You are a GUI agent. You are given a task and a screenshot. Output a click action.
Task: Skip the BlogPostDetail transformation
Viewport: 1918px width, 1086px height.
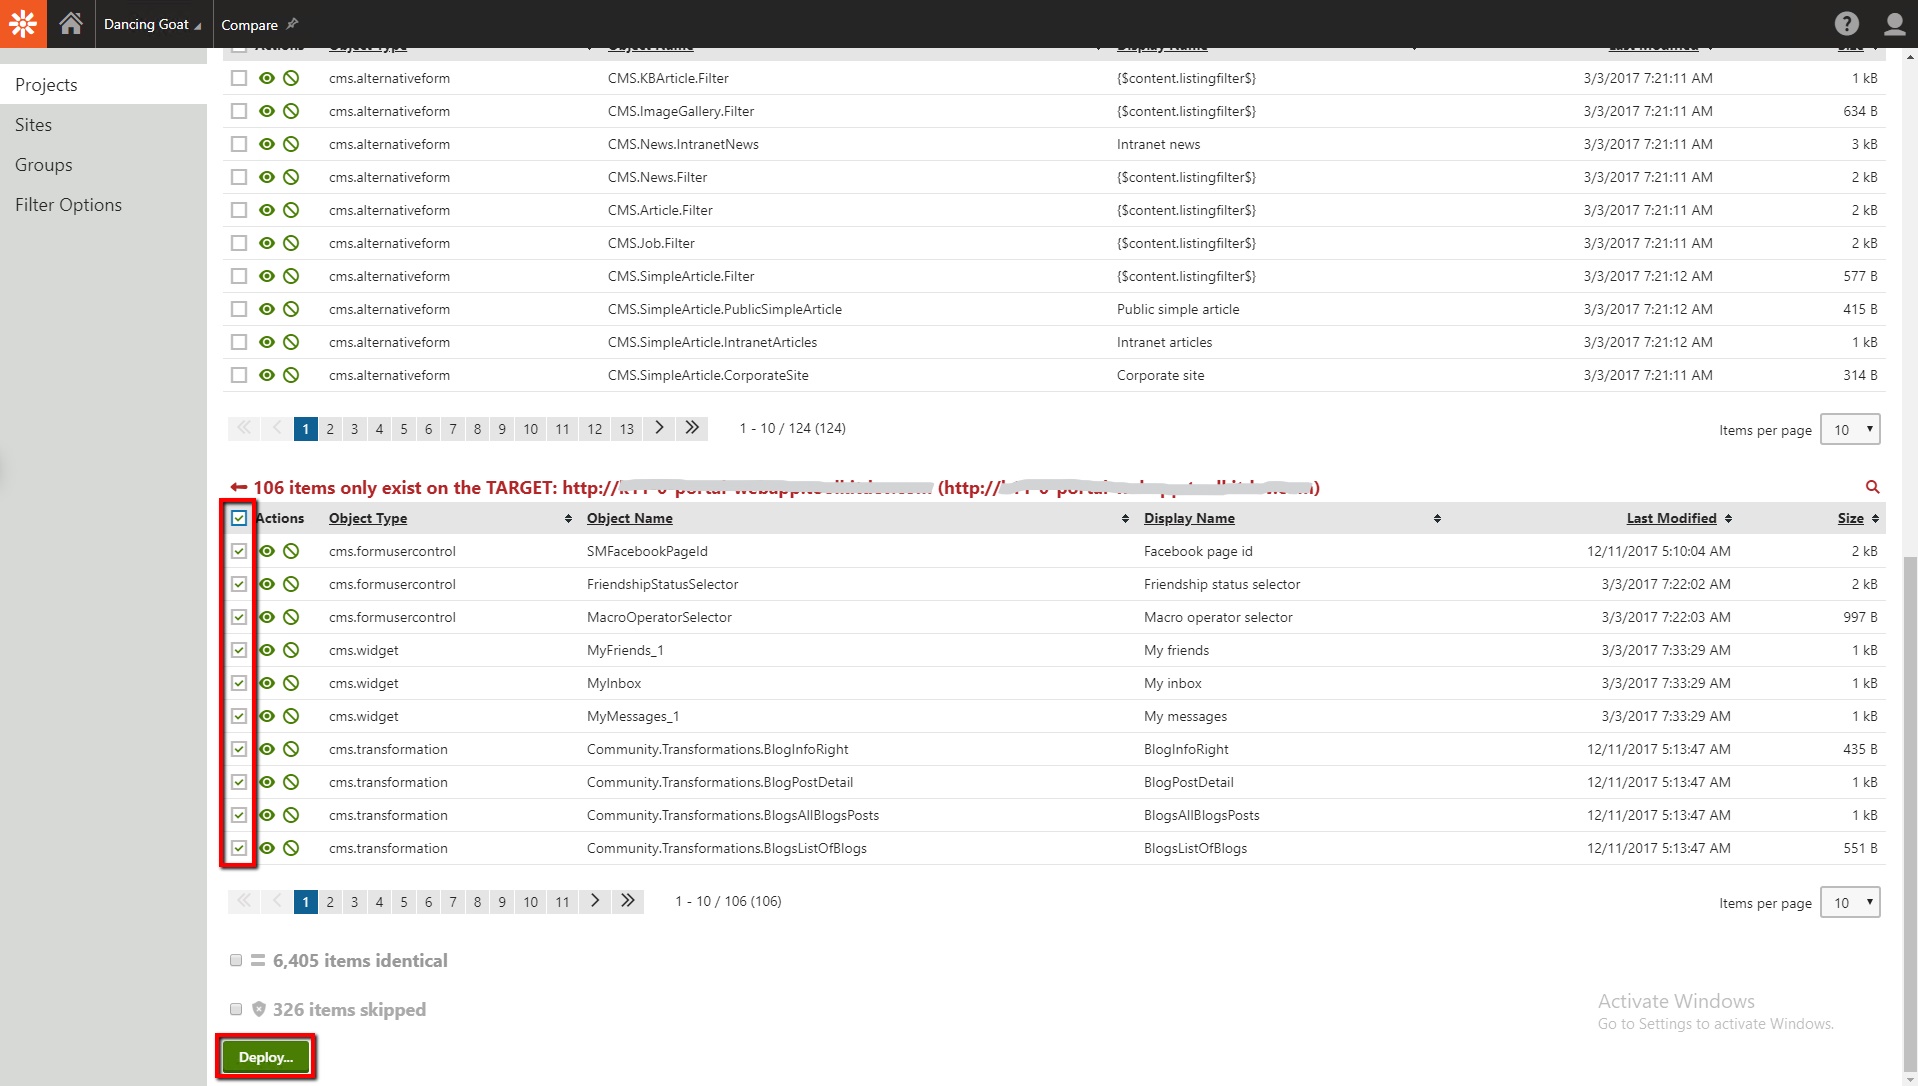[291, 782]
